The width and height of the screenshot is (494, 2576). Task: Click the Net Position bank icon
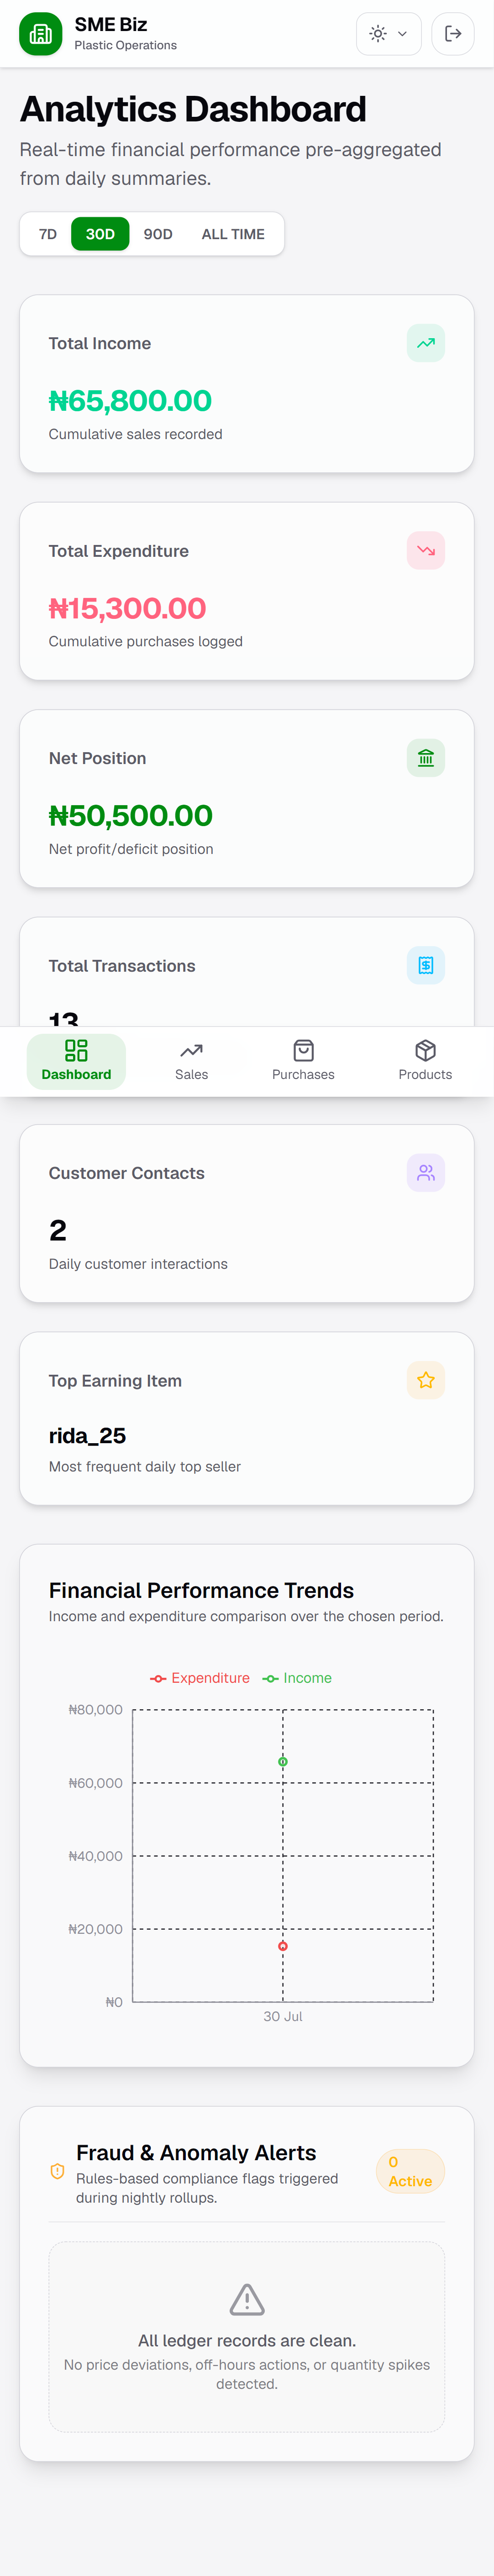tap(426, 758)
